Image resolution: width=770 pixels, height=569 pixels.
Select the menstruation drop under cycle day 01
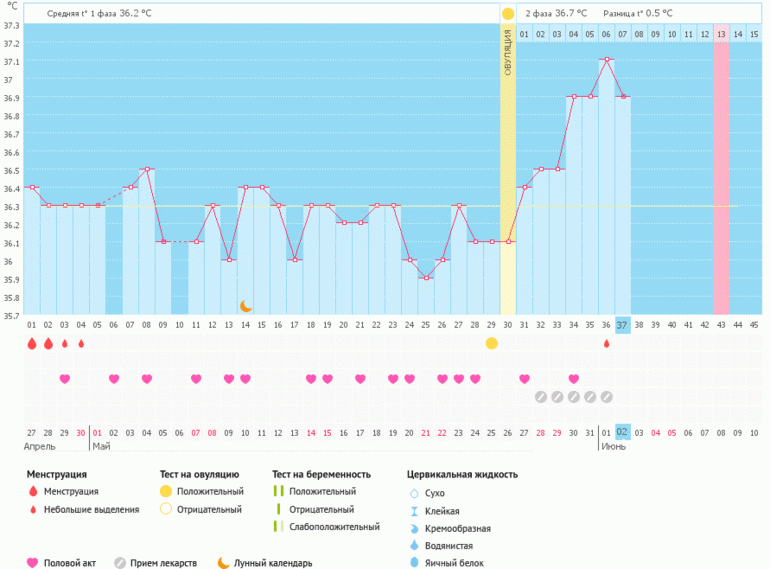tap(32, 343)
